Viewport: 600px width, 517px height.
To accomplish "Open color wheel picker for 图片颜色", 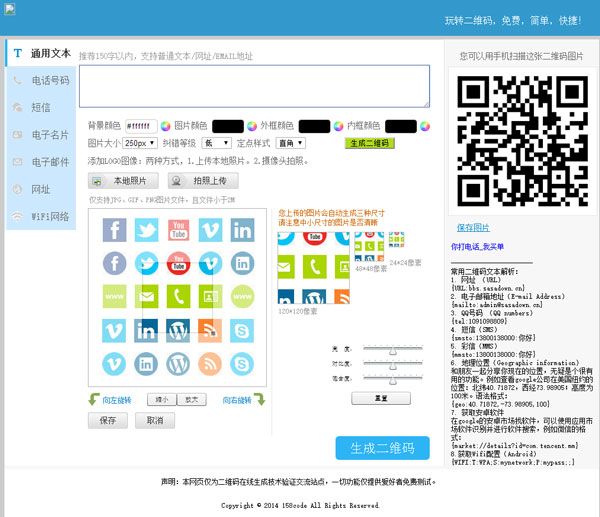I will [252, 126].
